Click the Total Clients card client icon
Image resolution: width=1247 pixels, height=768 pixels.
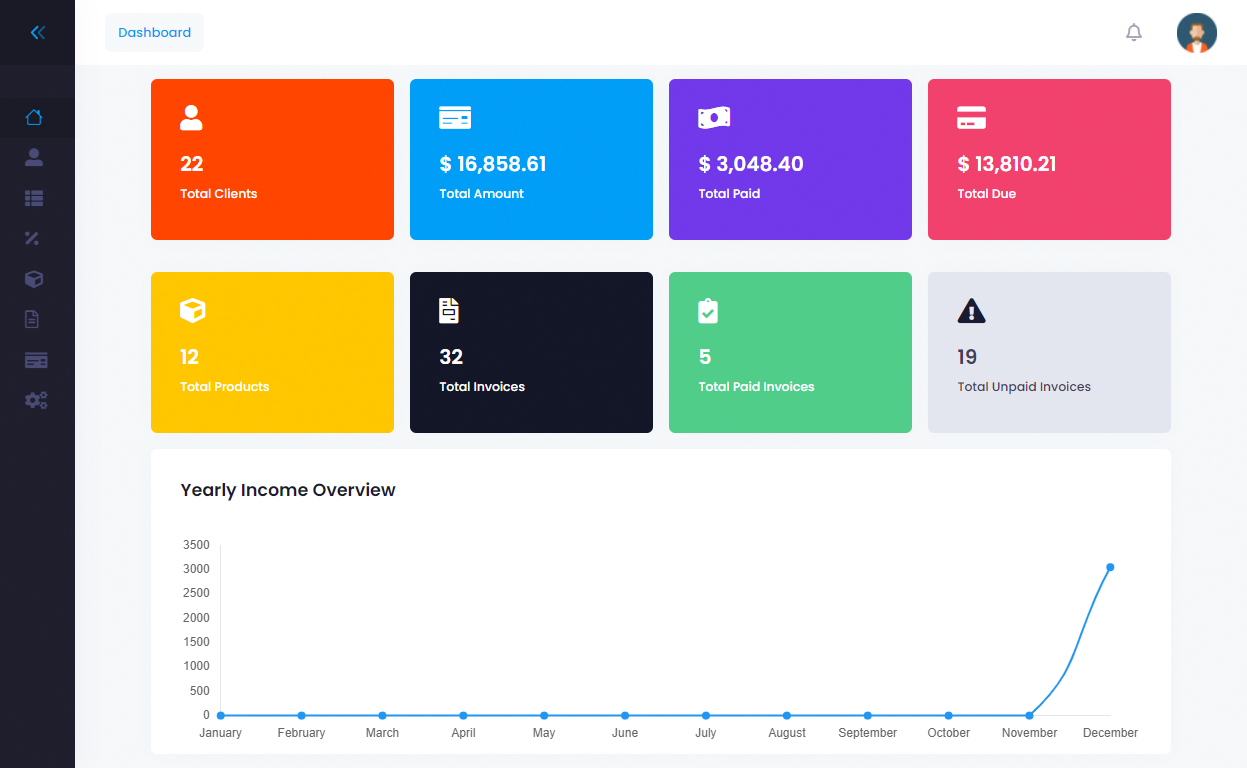pos(190,117)
